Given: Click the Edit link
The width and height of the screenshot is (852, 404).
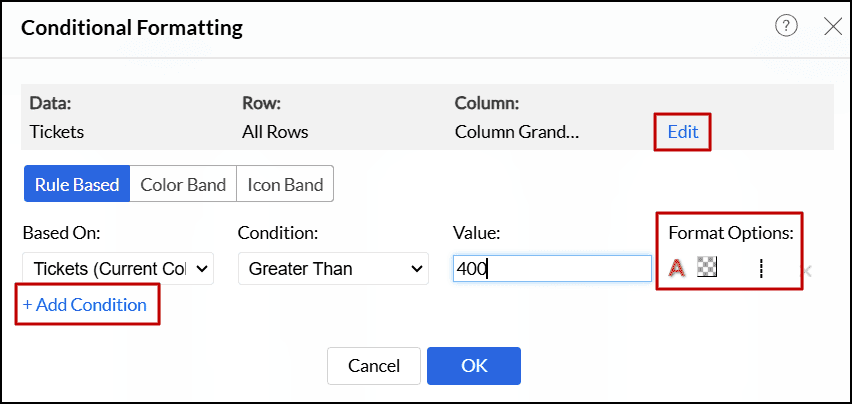Looking at the screenshot, I should 683,132.
